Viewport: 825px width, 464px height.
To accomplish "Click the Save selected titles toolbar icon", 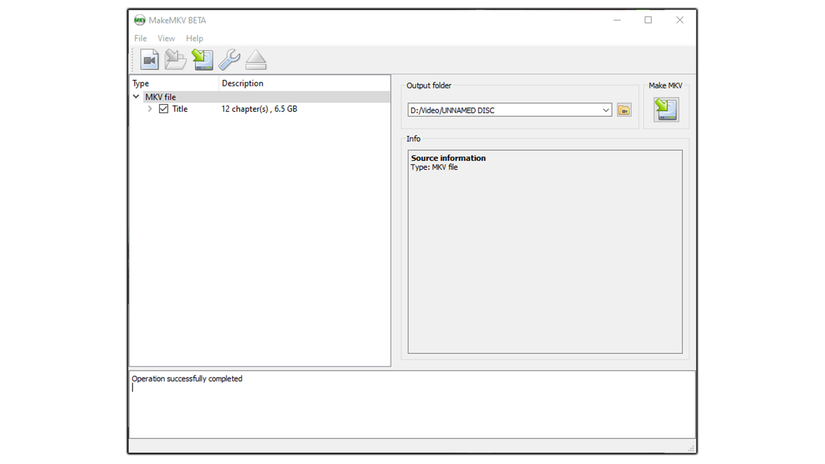I will (203, 59).
